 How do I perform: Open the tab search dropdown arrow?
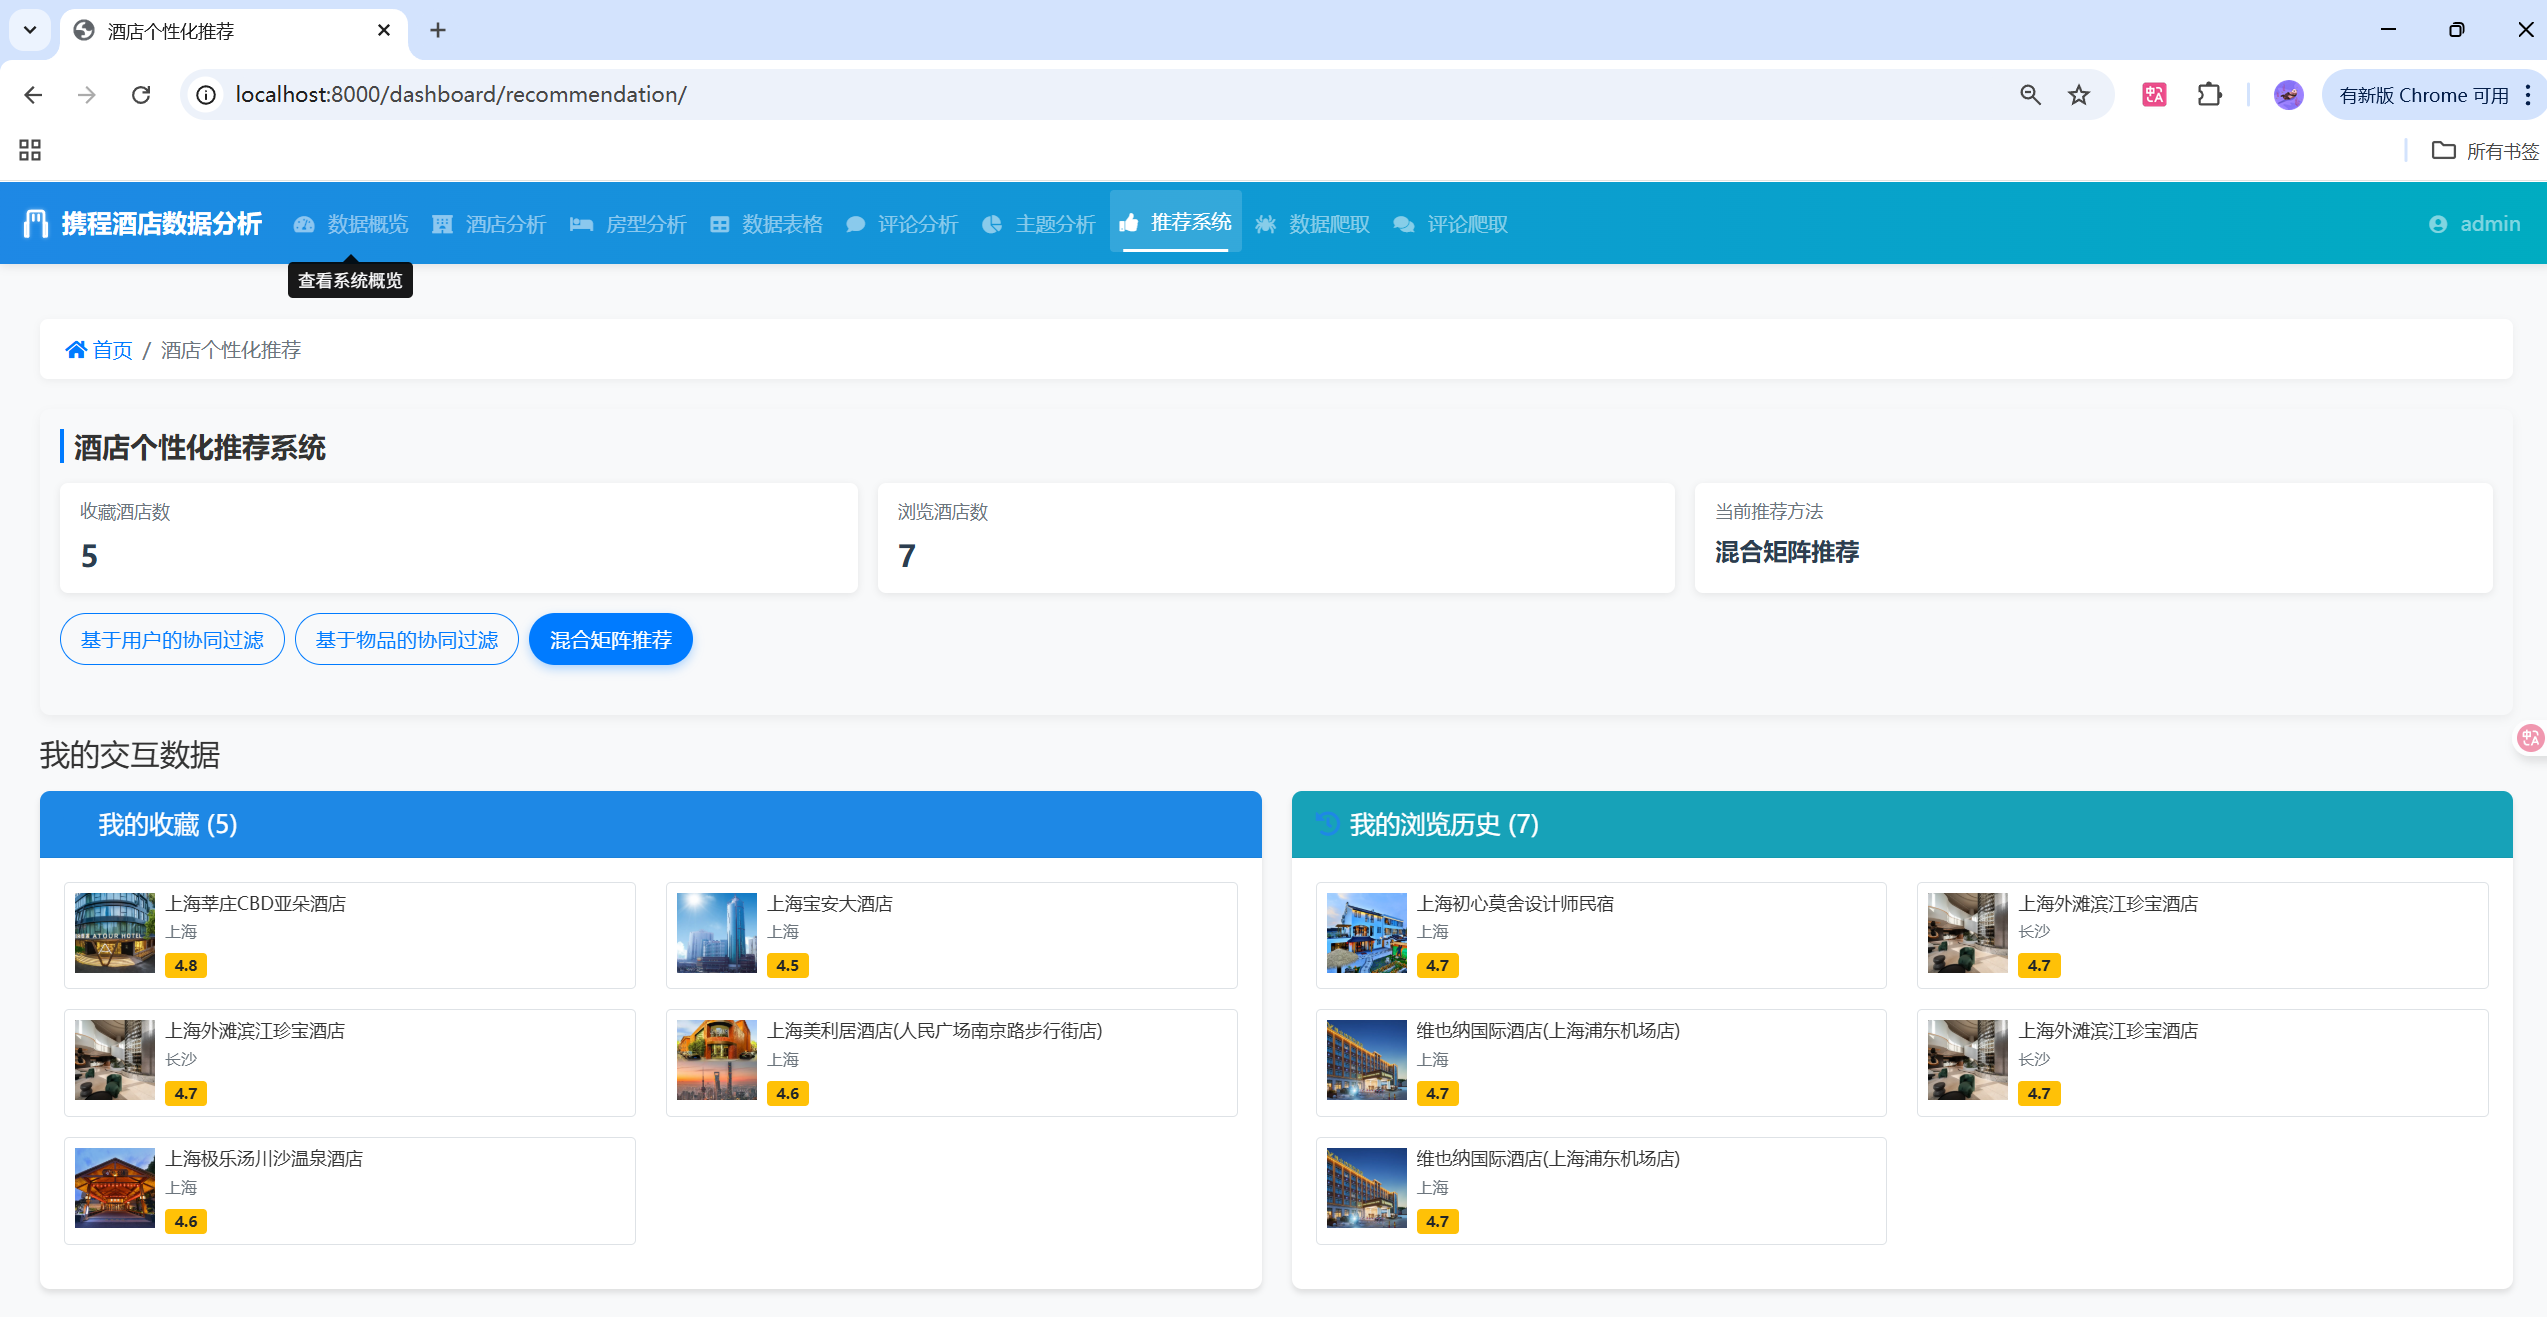(x=30, y=30)
